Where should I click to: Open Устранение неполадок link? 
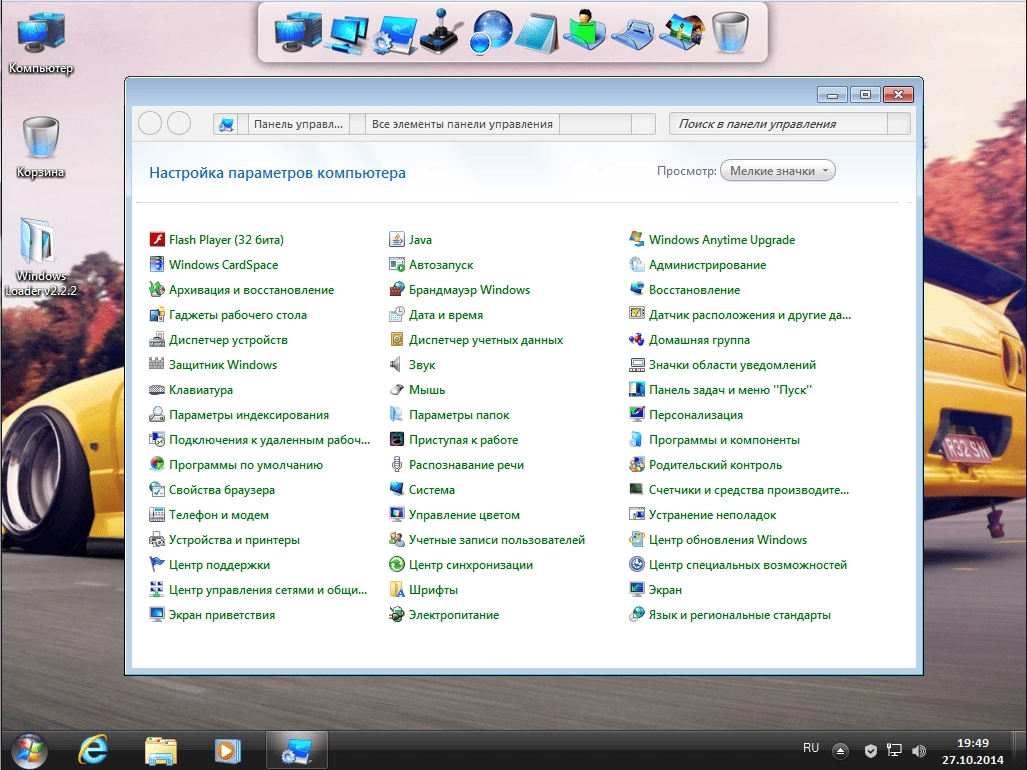712,515
